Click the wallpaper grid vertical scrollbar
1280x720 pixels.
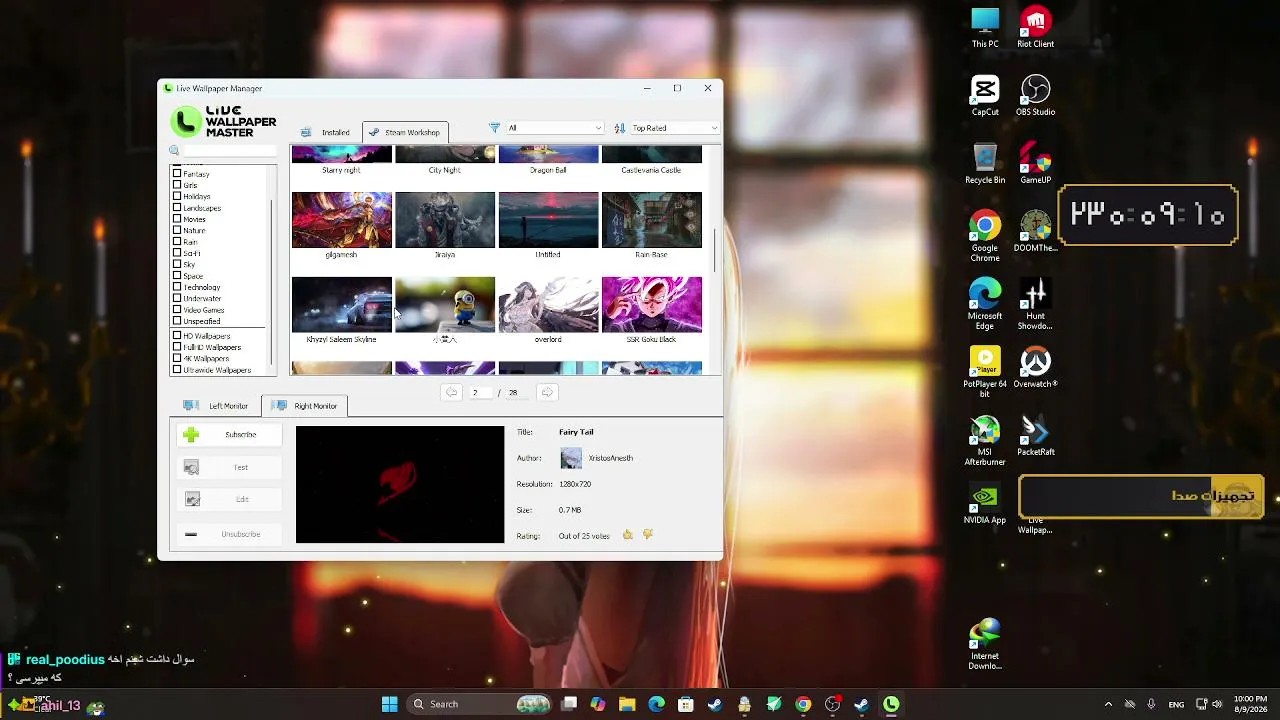714,250
